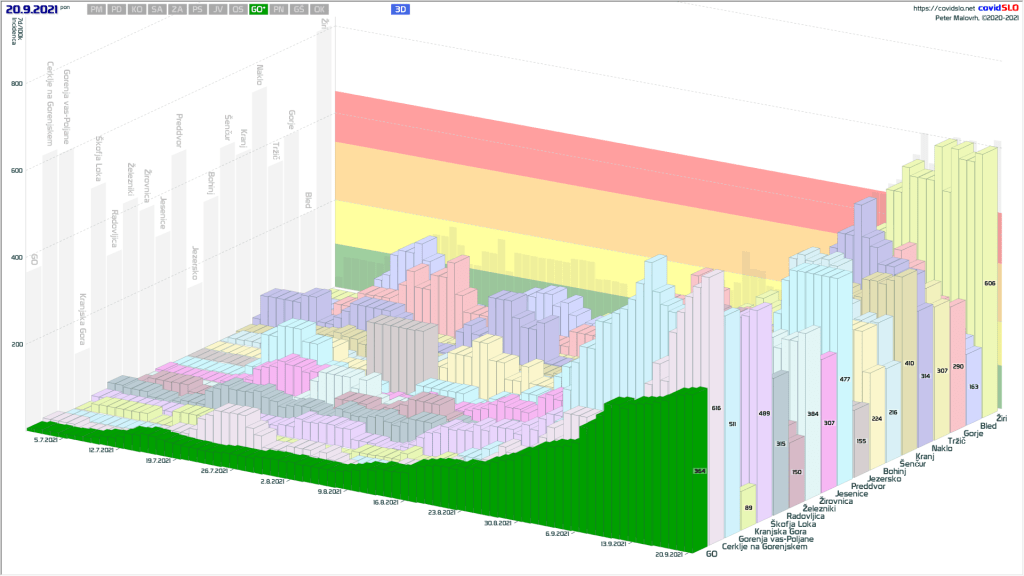
Task: Click the pink 307 bar for Žirovnica
Action: pyautogui.click(x=828, y=423)
